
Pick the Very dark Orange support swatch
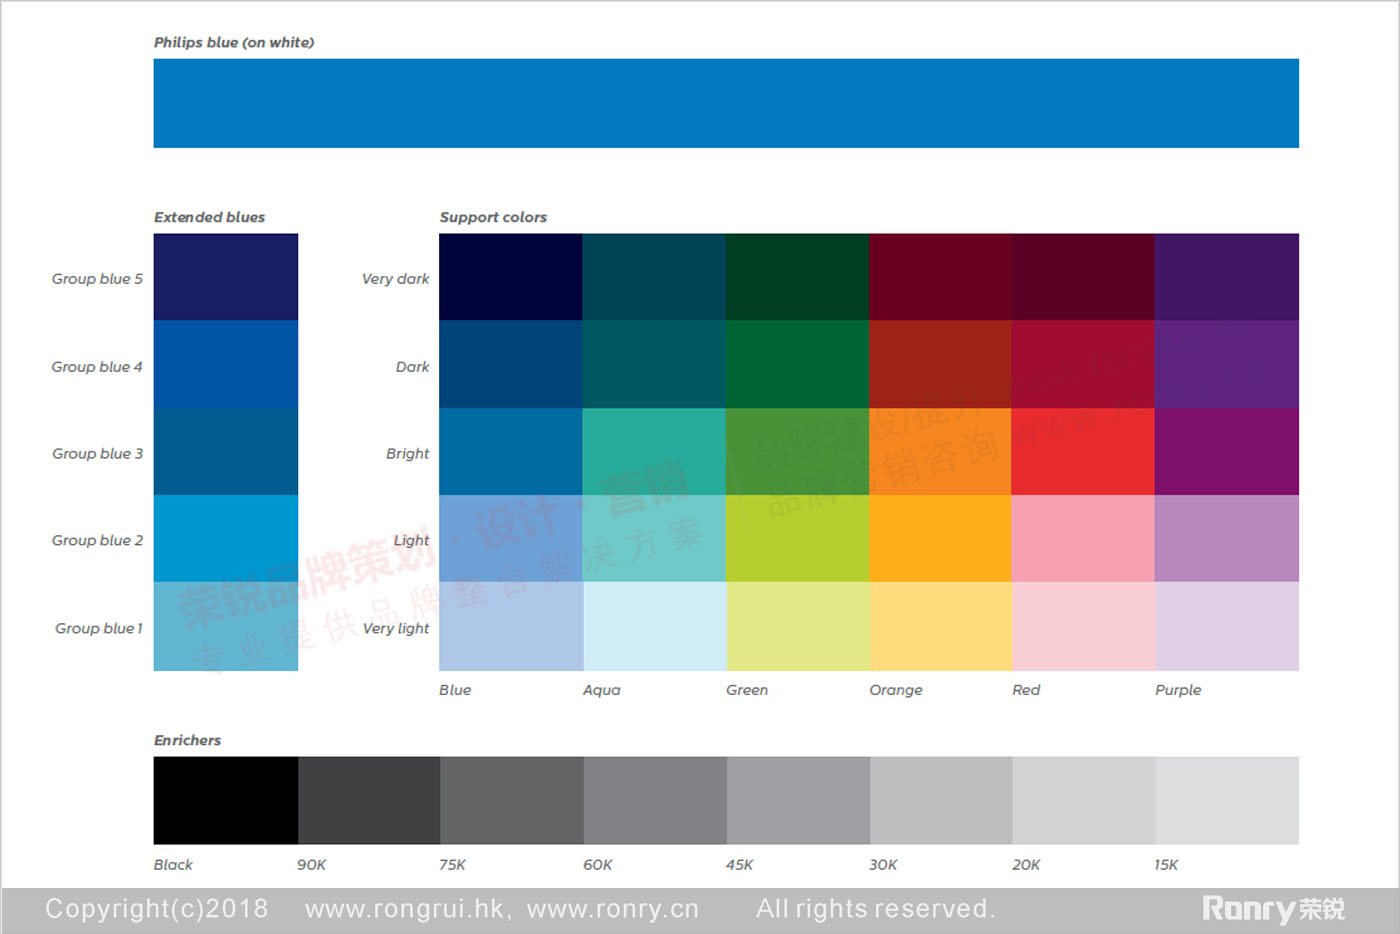tap(941, 277)
